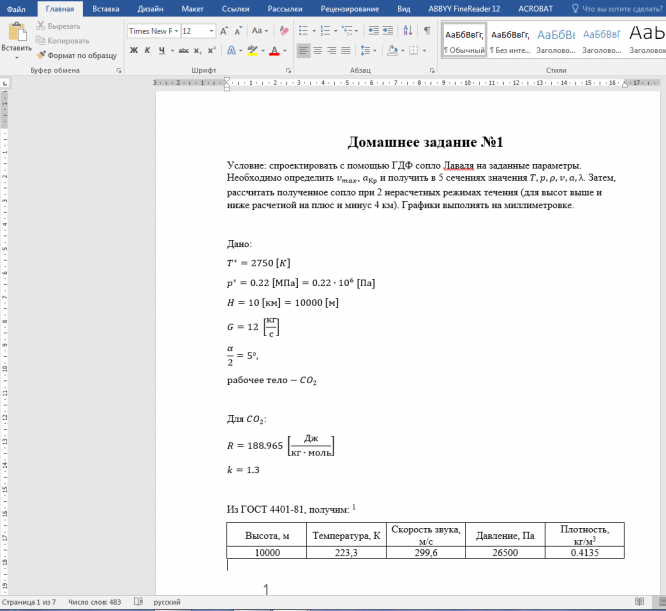Apply red font color
This screenshot has width=666, height=611.
274,51
